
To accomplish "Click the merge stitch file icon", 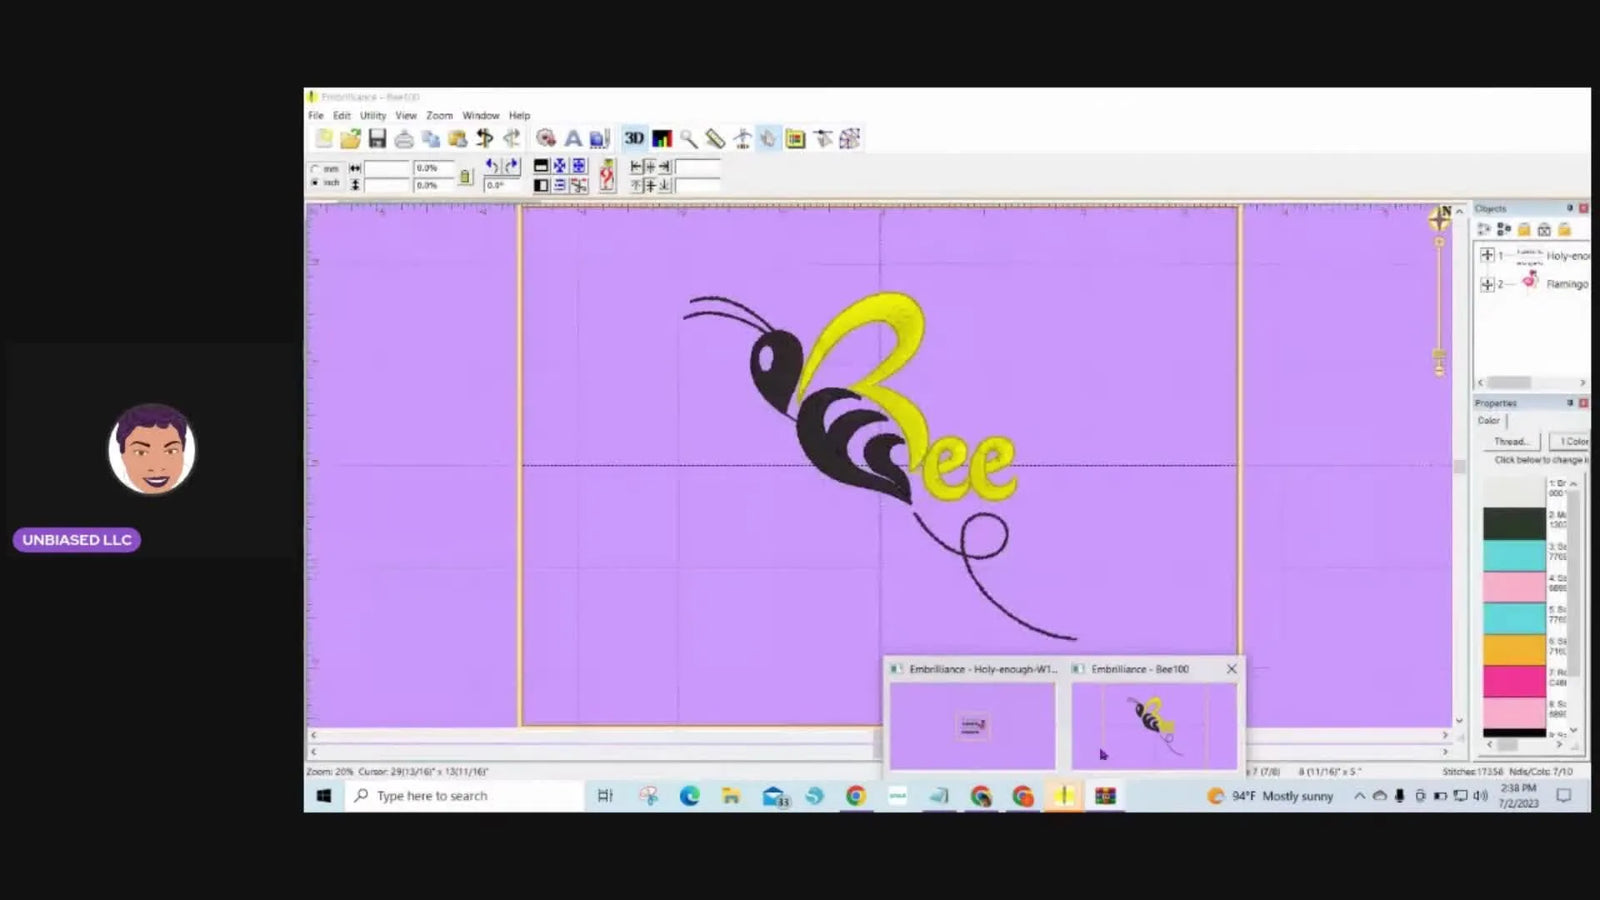I will pos(546,139).
